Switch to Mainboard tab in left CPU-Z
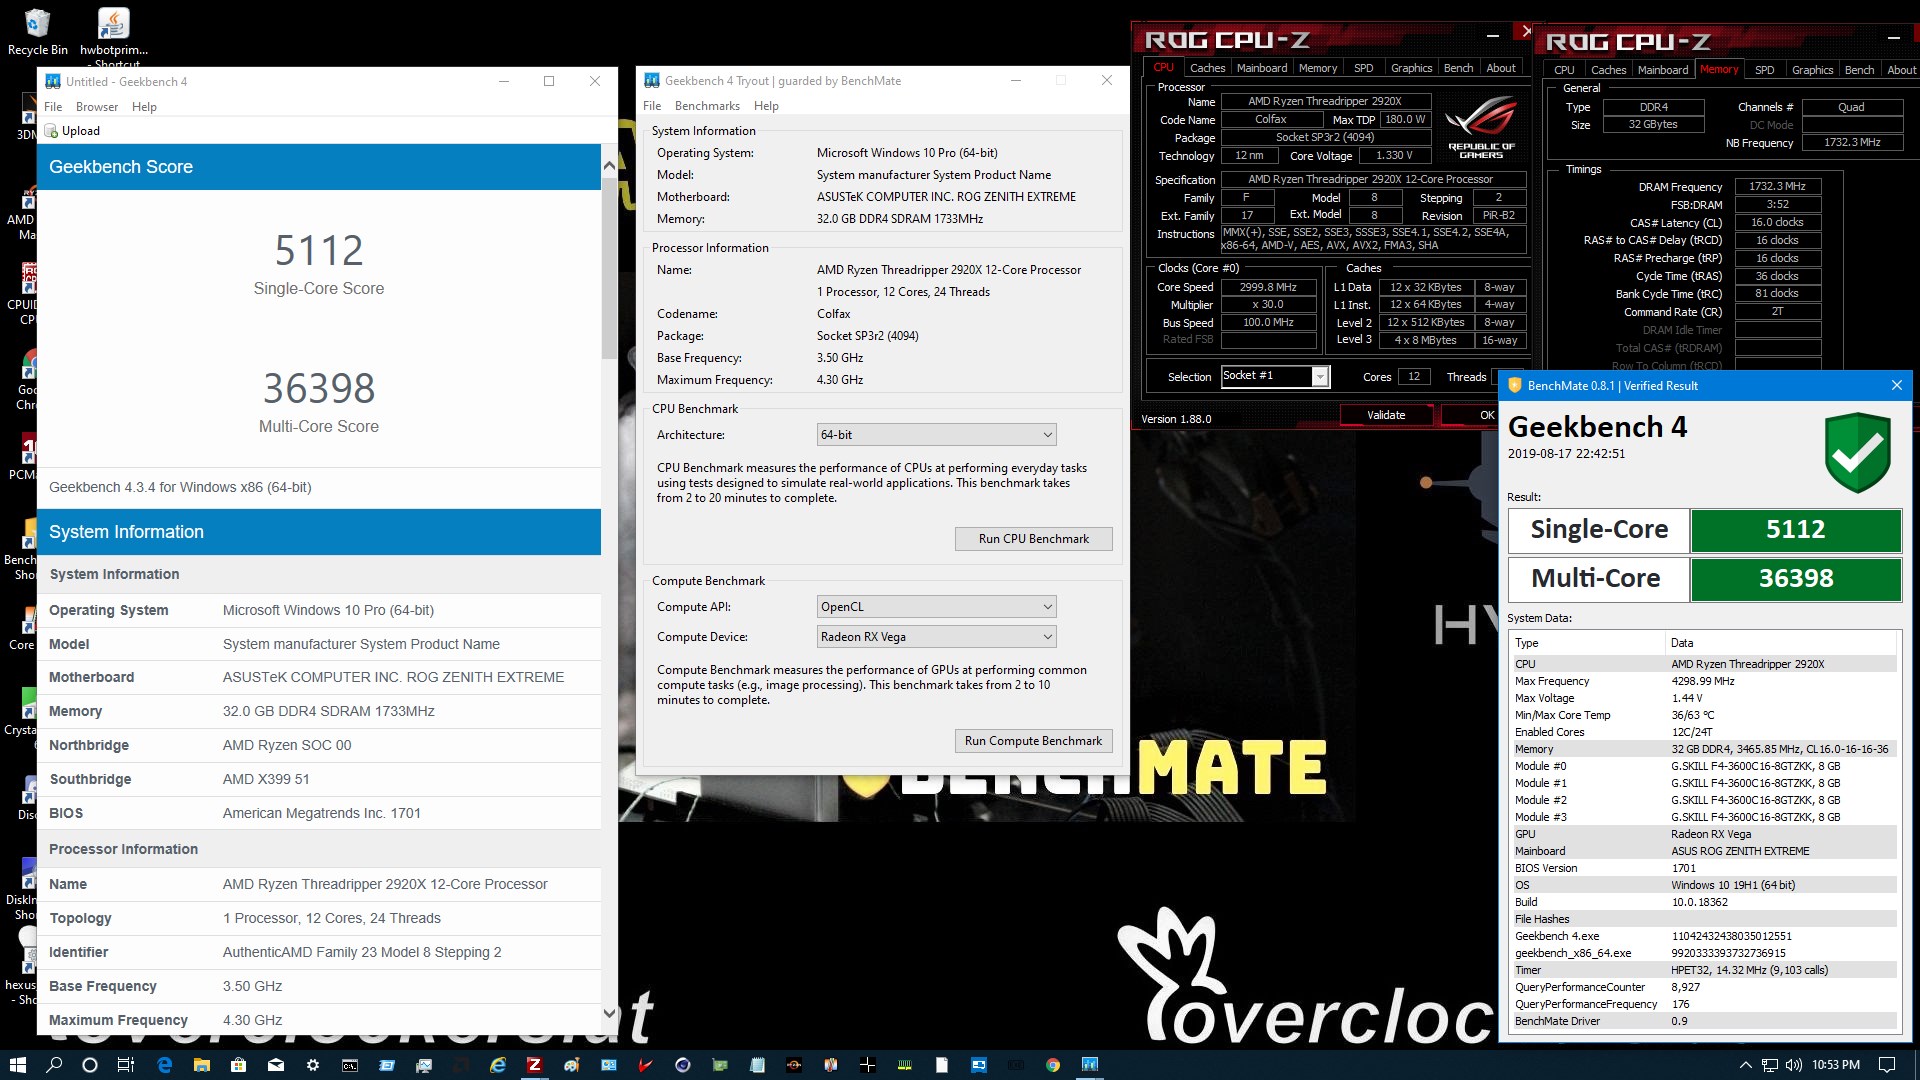 [1262, 68]
